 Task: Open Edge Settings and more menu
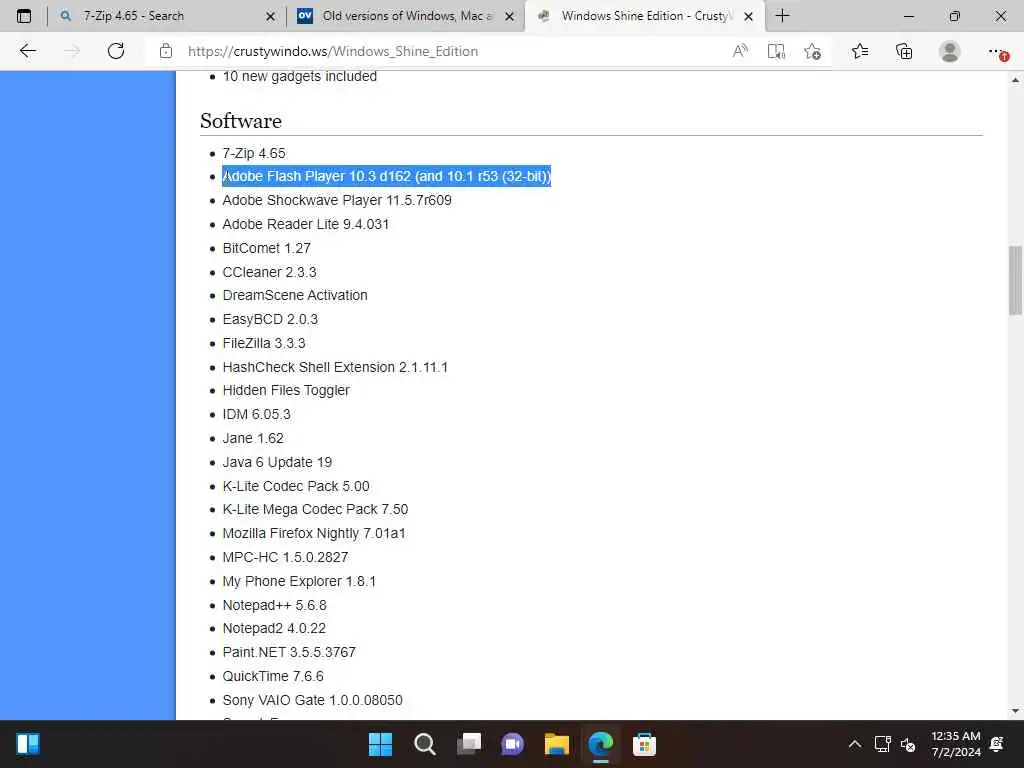click(x=997, y=51)
